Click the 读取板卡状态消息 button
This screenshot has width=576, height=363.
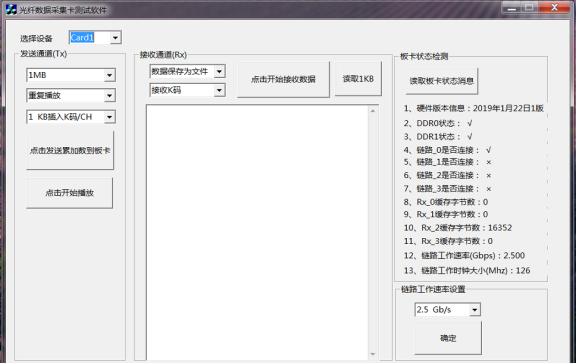click(442, 81)
